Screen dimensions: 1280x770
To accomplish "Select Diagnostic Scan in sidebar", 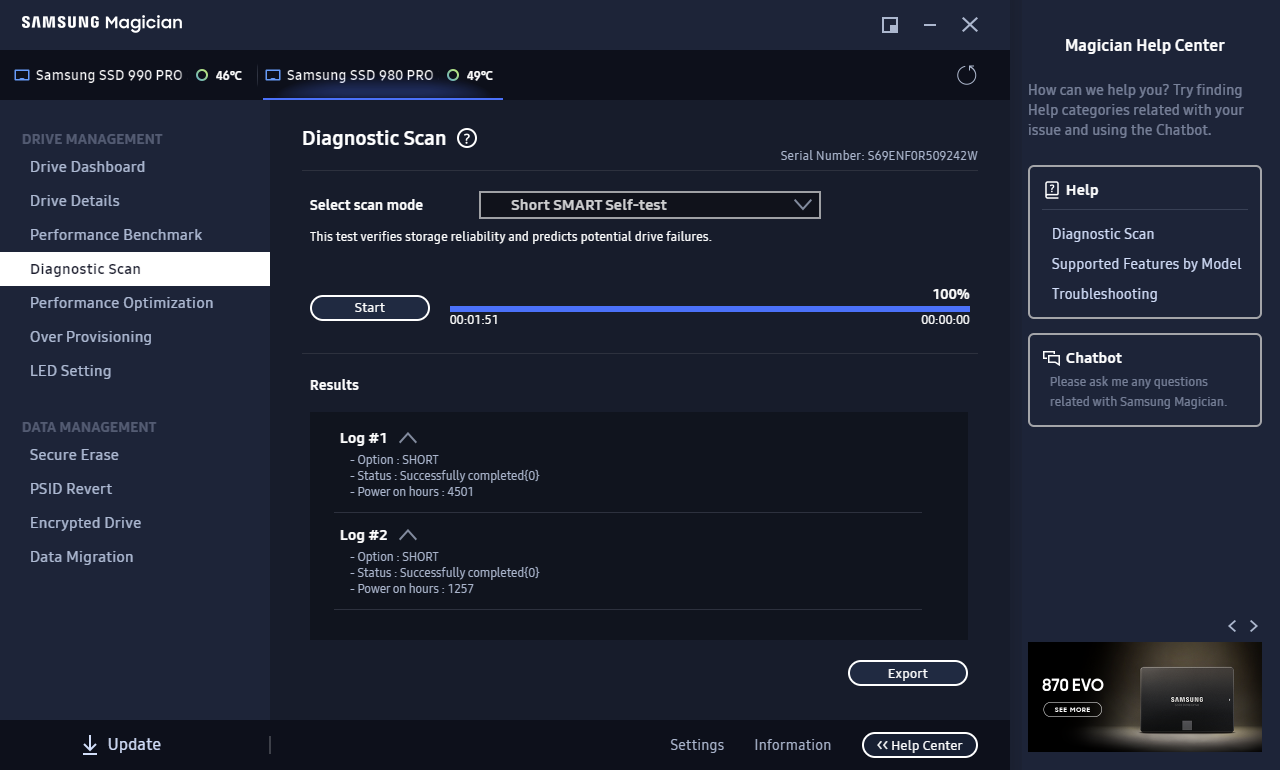I will 135,269.
